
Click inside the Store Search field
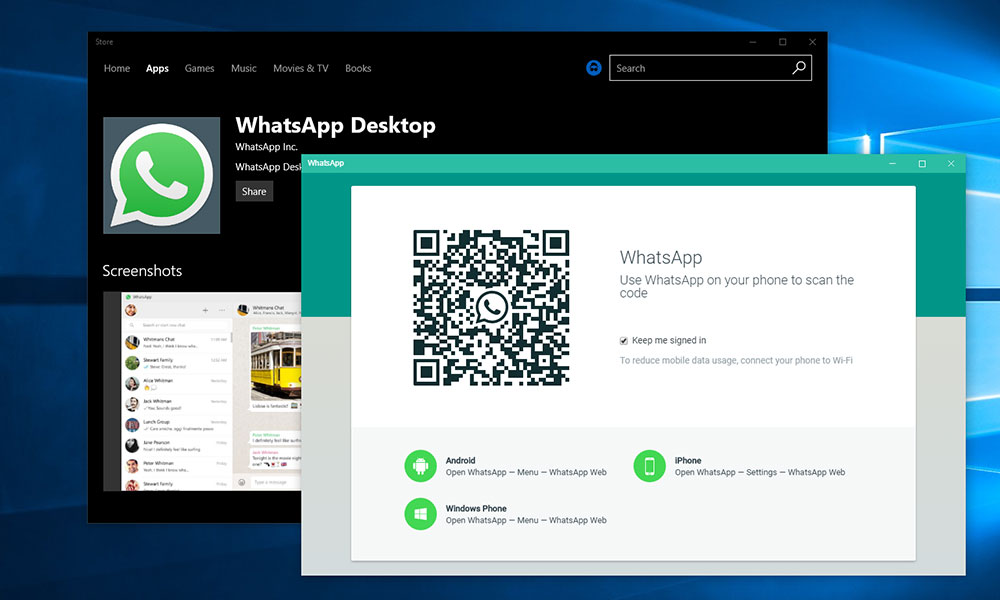[x=700, y=68]
